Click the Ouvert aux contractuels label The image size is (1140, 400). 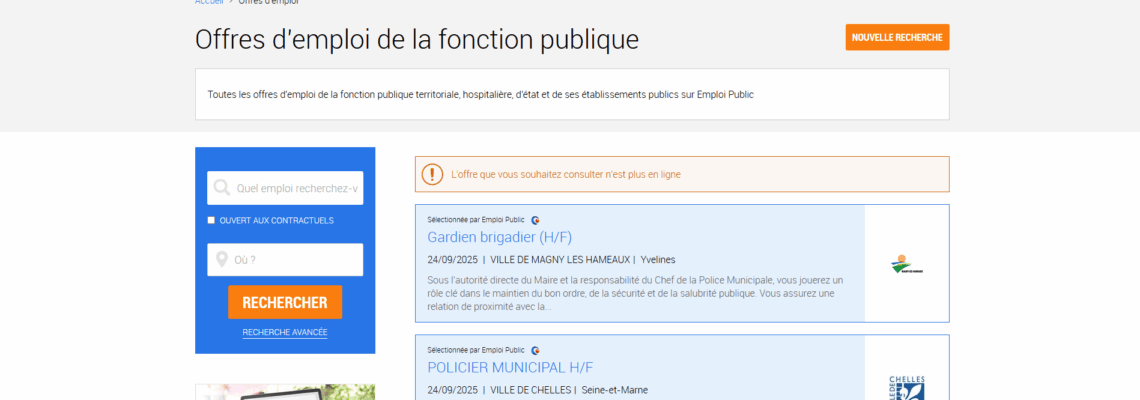pyautogui.click(x=276, y=220)
